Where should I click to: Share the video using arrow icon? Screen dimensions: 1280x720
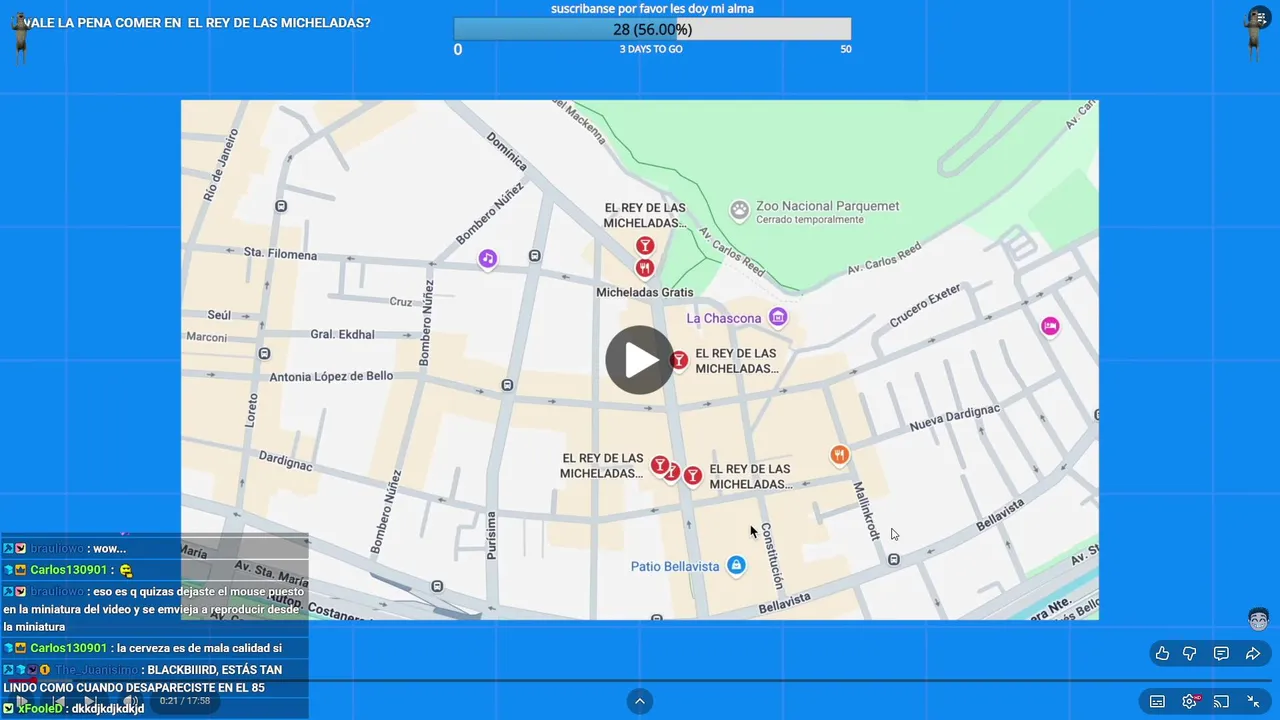pyautogui.click(x=1253, y=654)
